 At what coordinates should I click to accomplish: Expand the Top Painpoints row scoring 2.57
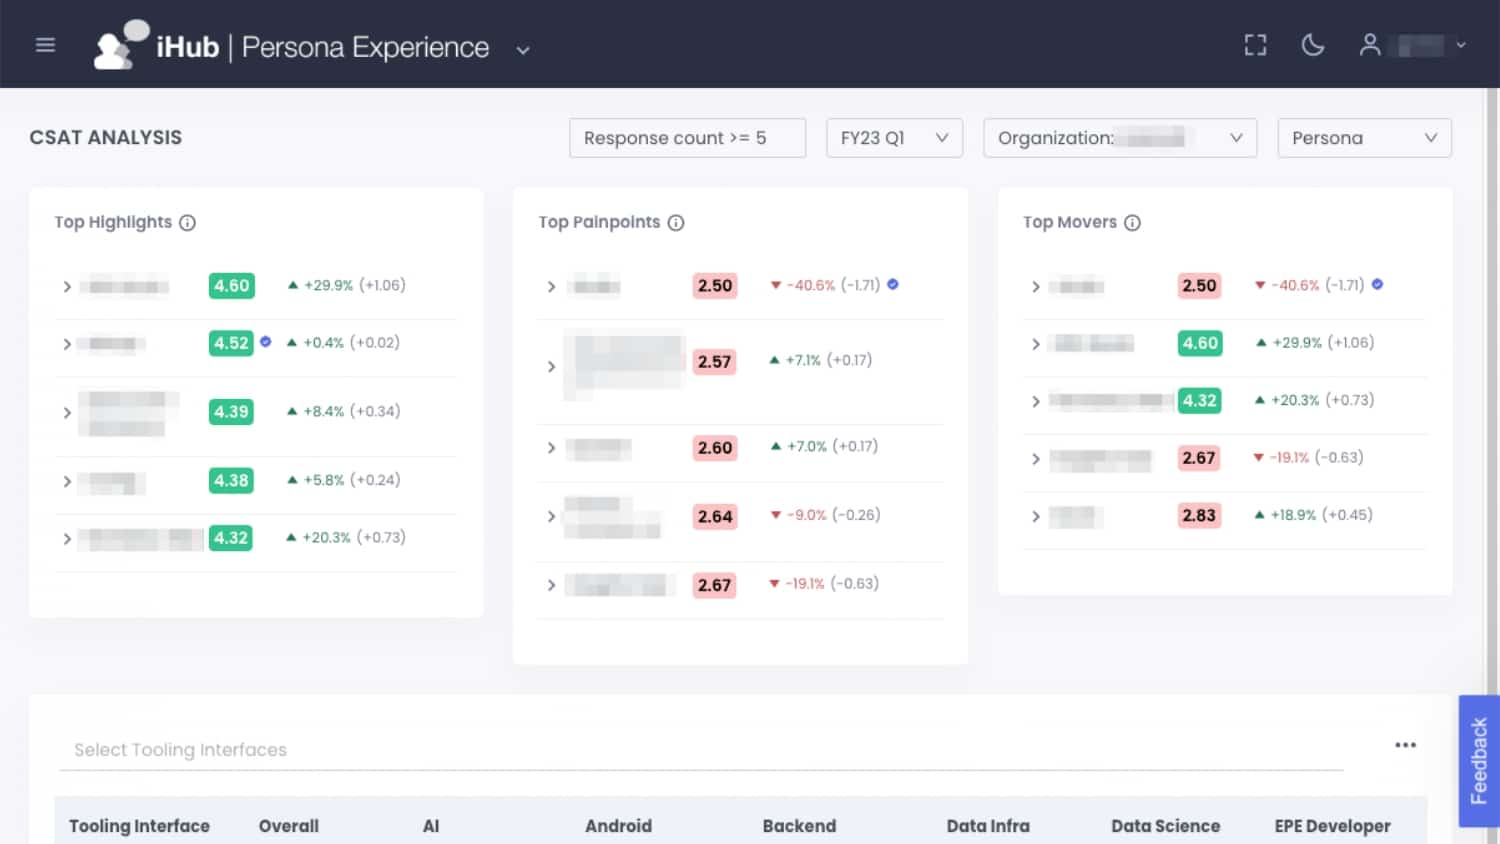click(551, 367)
